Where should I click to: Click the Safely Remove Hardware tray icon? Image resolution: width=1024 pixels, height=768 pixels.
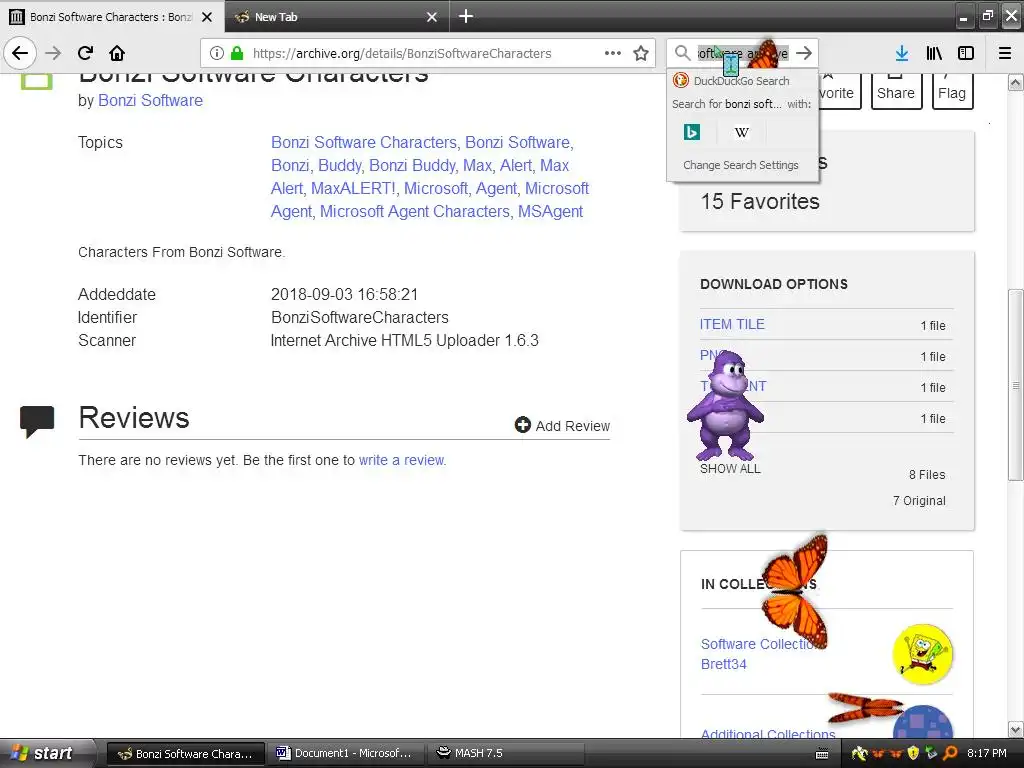tap(931, 753)
